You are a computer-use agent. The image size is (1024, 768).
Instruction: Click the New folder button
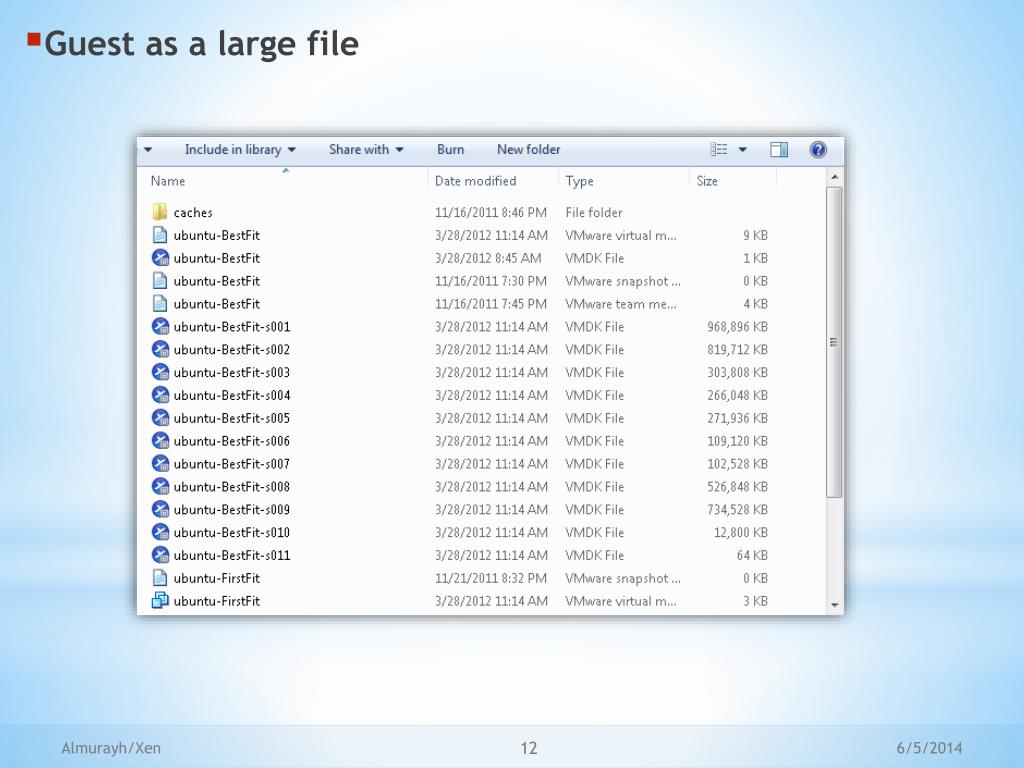(x=528, y=150)
